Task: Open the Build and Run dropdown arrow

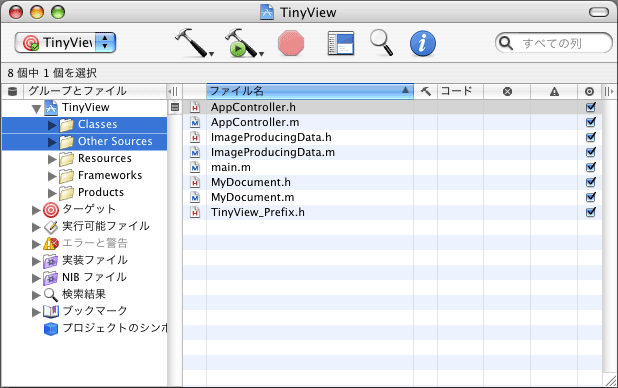Action: pyautogui.click(x=261, y=54)
